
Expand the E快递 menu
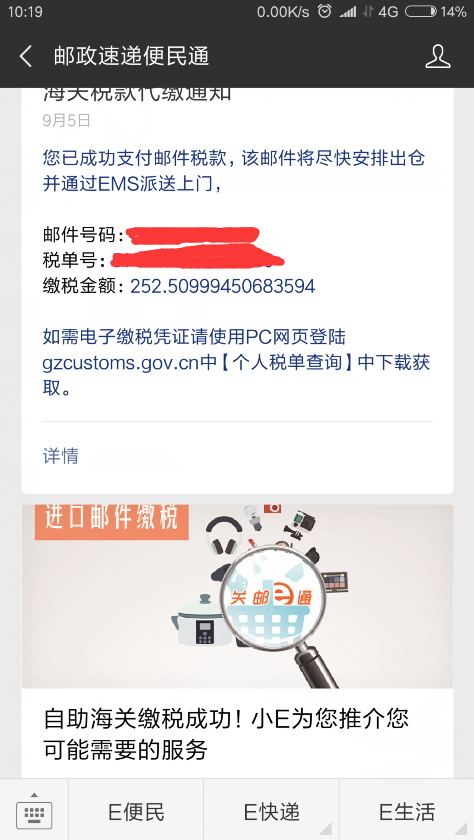[272, 811]
